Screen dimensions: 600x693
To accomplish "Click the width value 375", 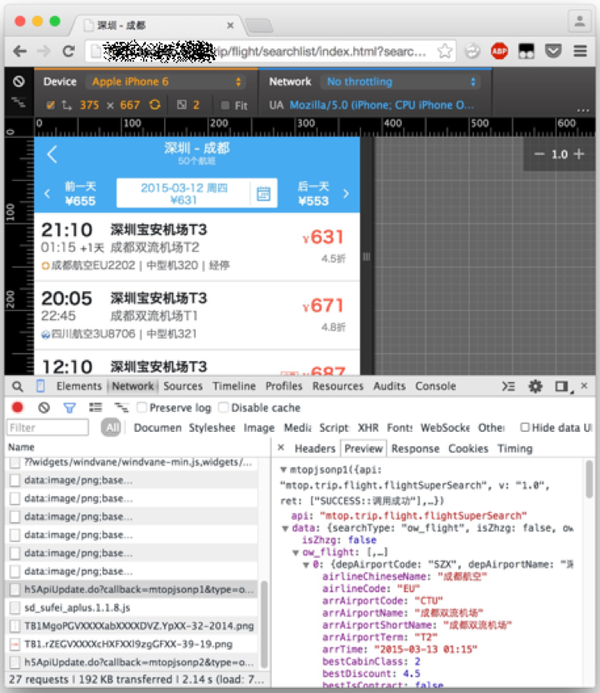I will (x=89, y=105).
